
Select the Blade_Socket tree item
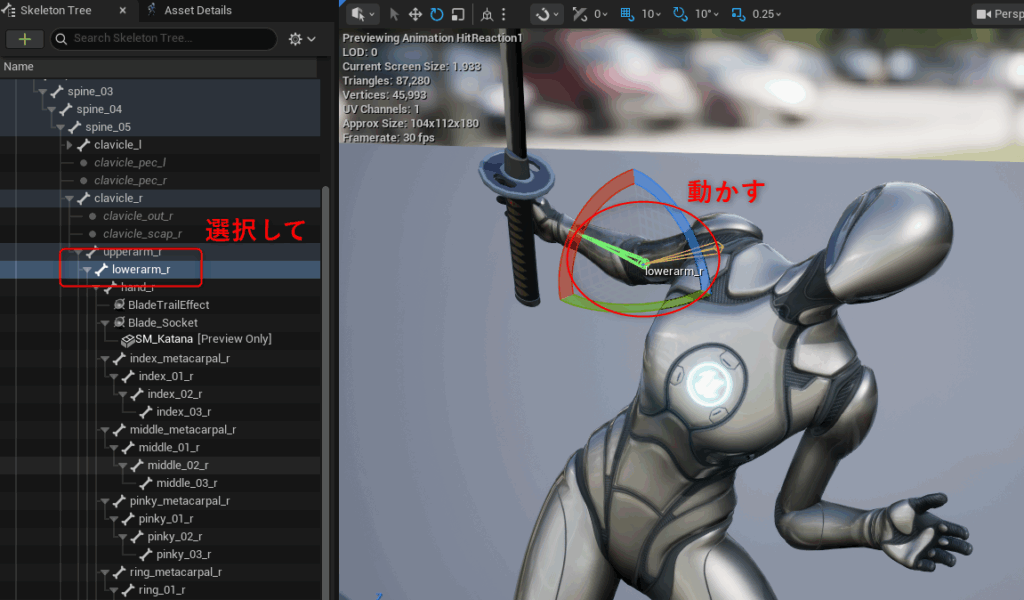click(162, 323)
